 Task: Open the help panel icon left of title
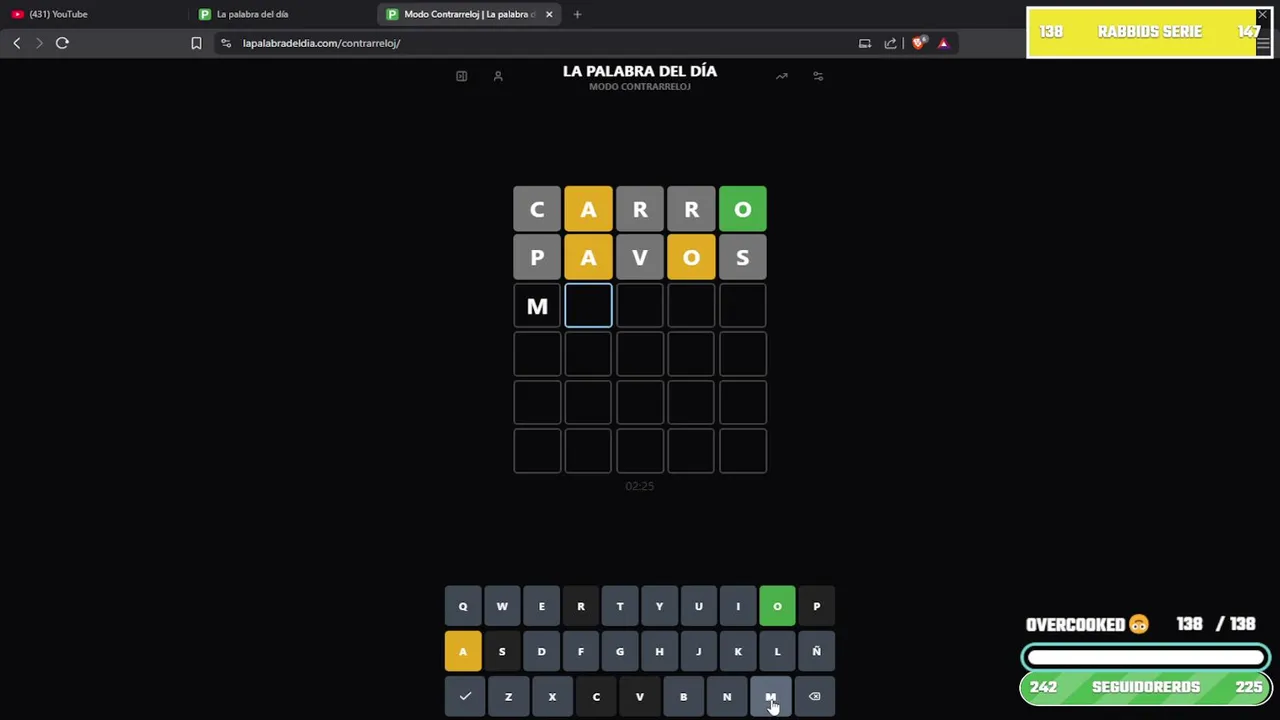[461, 76]
